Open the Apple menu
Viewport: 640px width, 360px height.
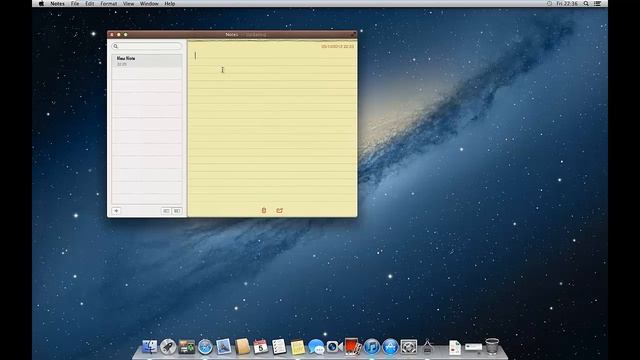pyautogui.click(x=41, y=3)
